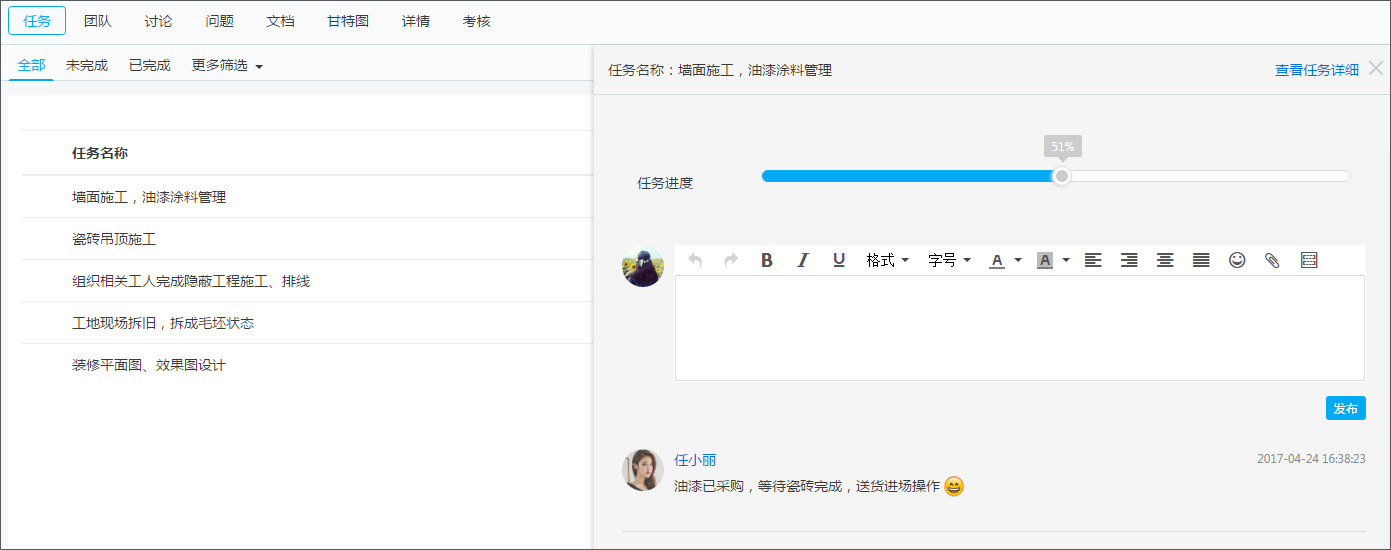
Task: Open the 更多筛选 filter dropdown
Action: pos(227,66)
